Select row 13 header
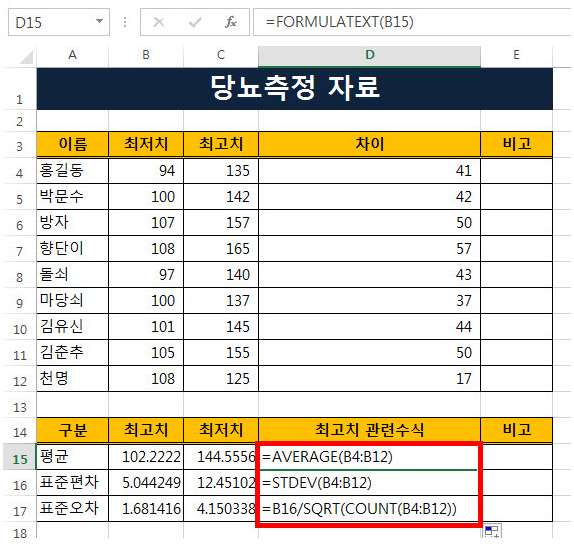The height and width of the screenshot is (553, 574). point(20,405)
